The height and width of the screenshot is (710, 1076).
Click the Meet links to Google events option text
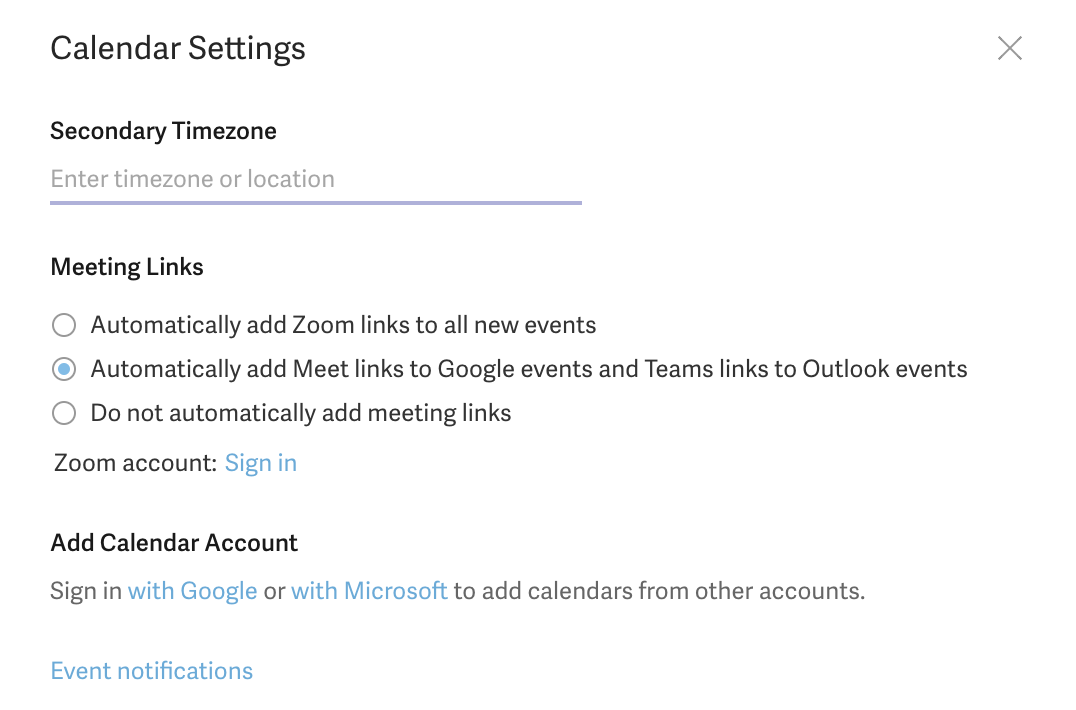[x=528, y=370]
